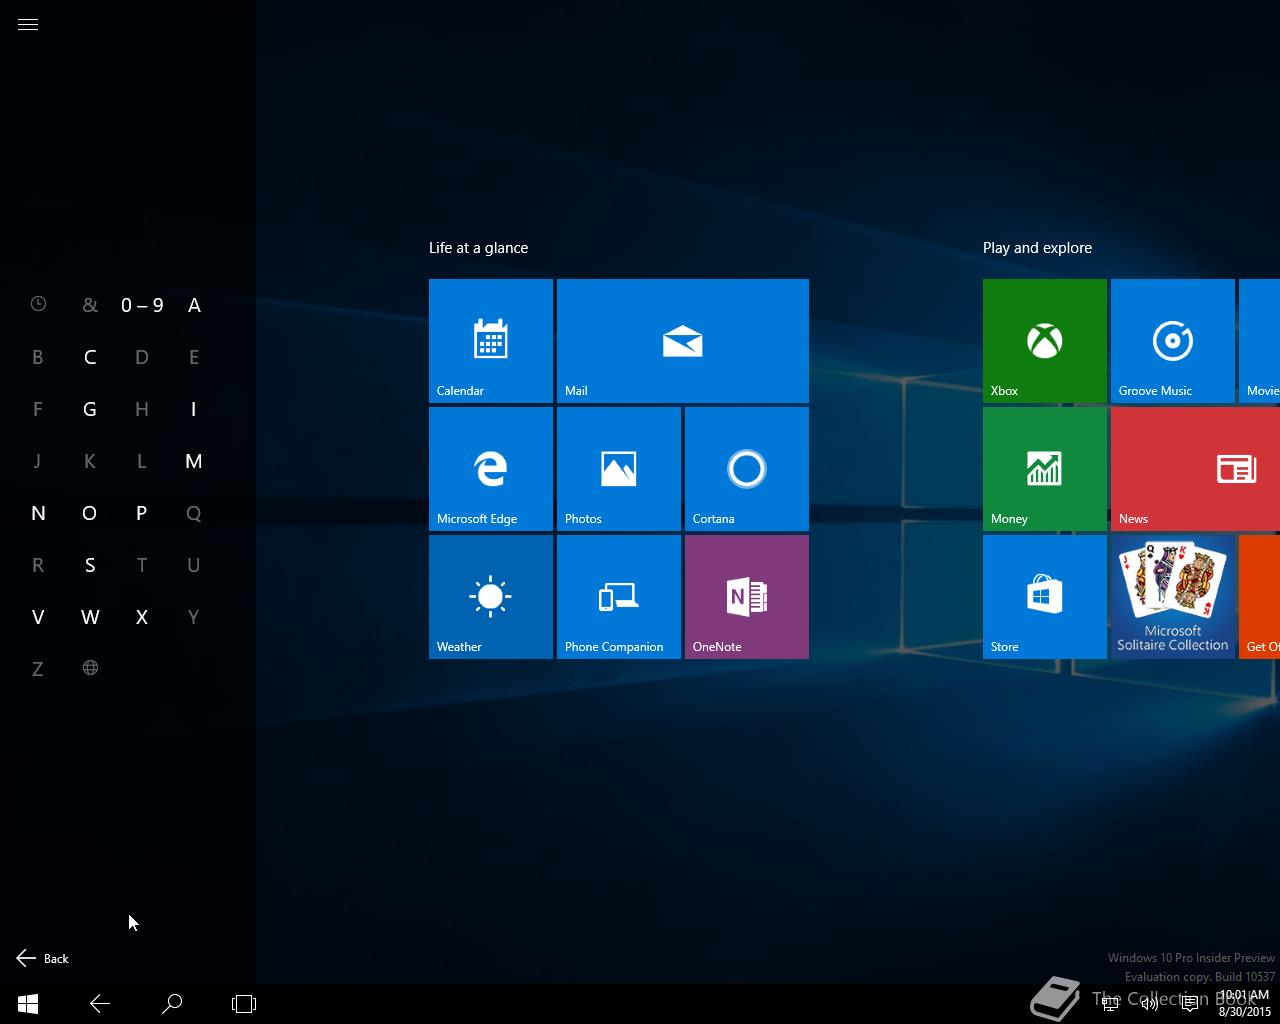
Task: Jump to apps starting with S
Action: pos(90,565)
